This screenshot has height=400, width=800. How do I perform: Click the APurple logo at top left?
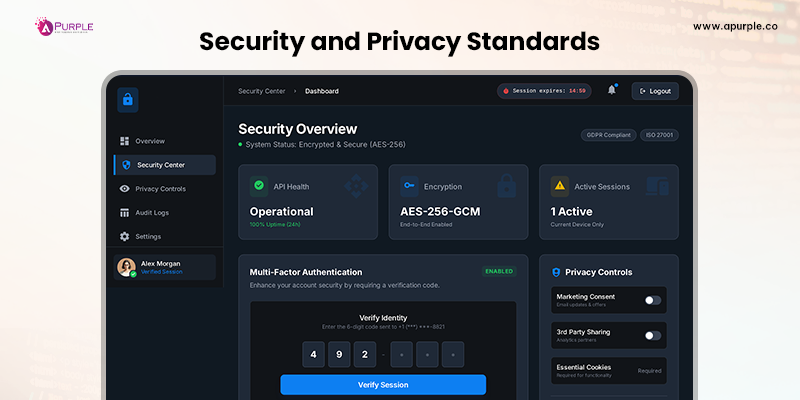pyautogui.click(x=64, y=26)
